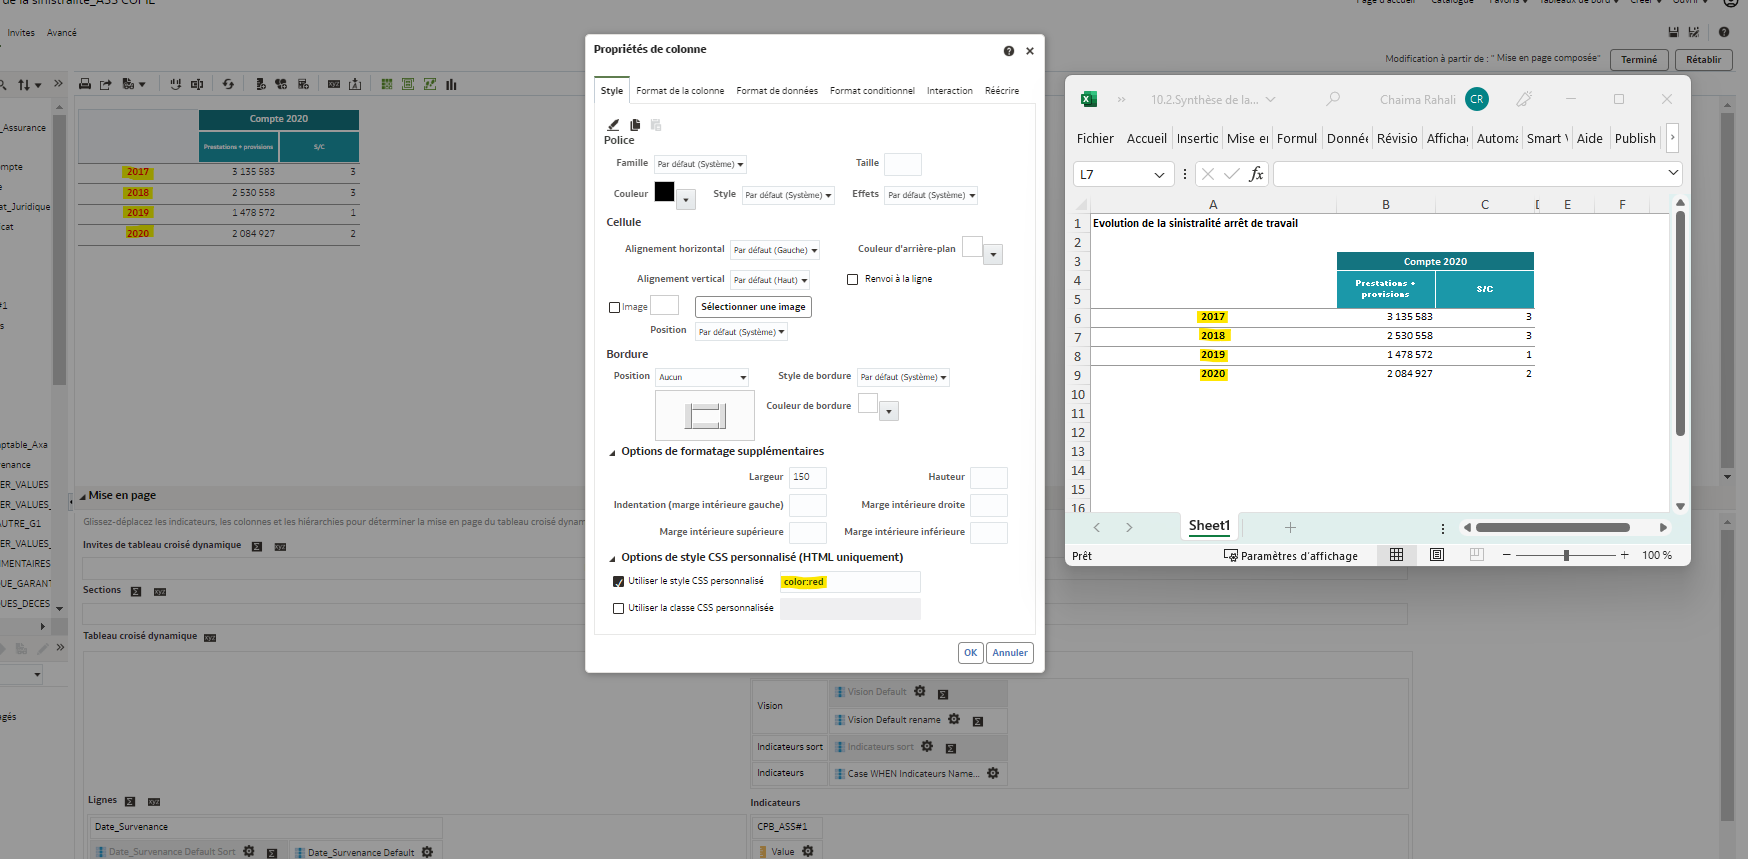Click the custom CSS style field color:red
The width and height of the screenshot is (1748, 859).
tap(850, 582)
